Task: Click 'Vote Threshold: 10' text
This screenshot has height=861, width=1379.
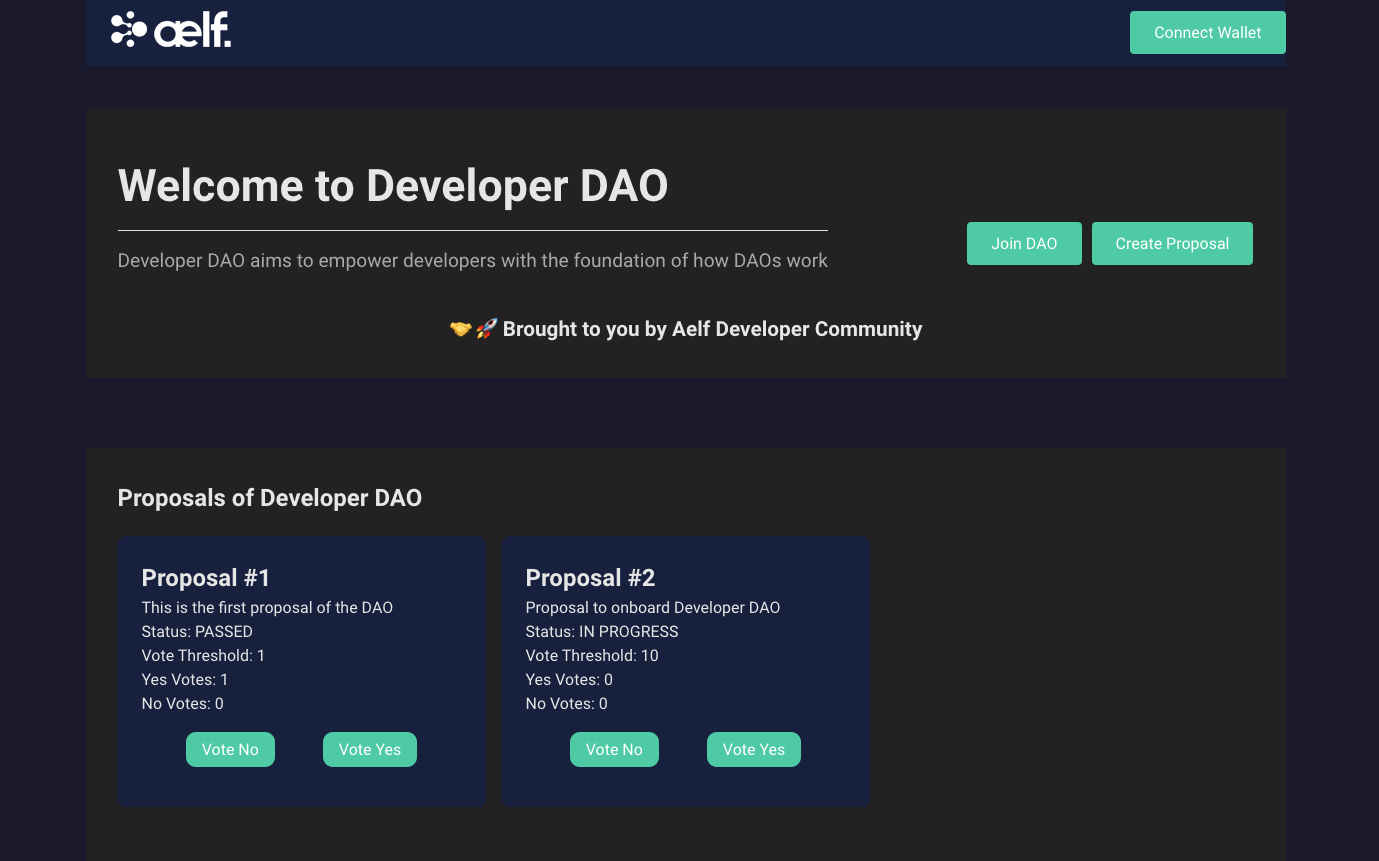Action: coord(592,656)
